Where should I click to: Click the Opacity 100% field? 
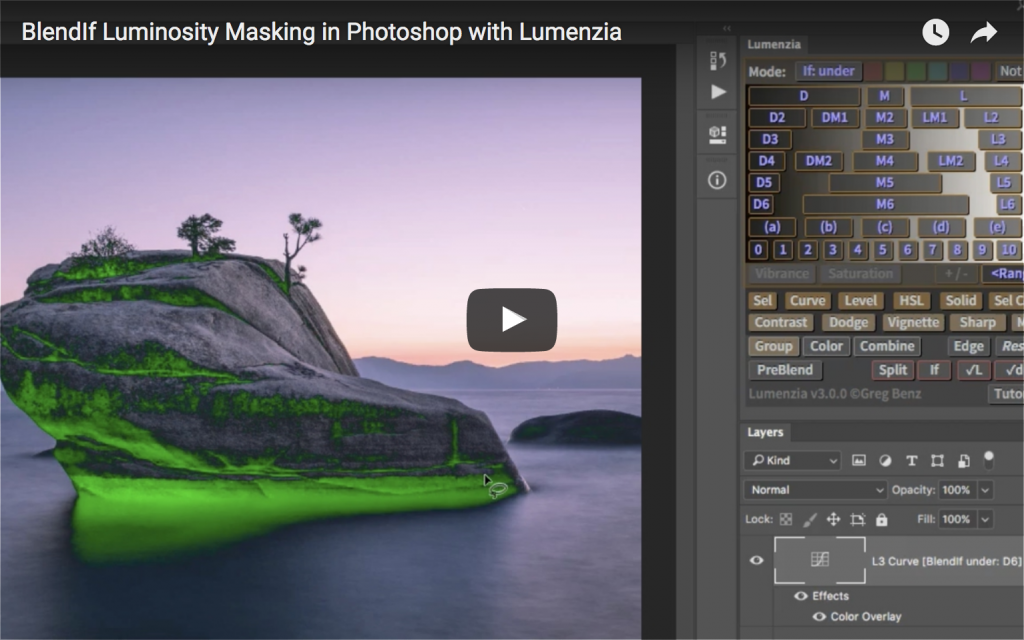coord(957,490)
